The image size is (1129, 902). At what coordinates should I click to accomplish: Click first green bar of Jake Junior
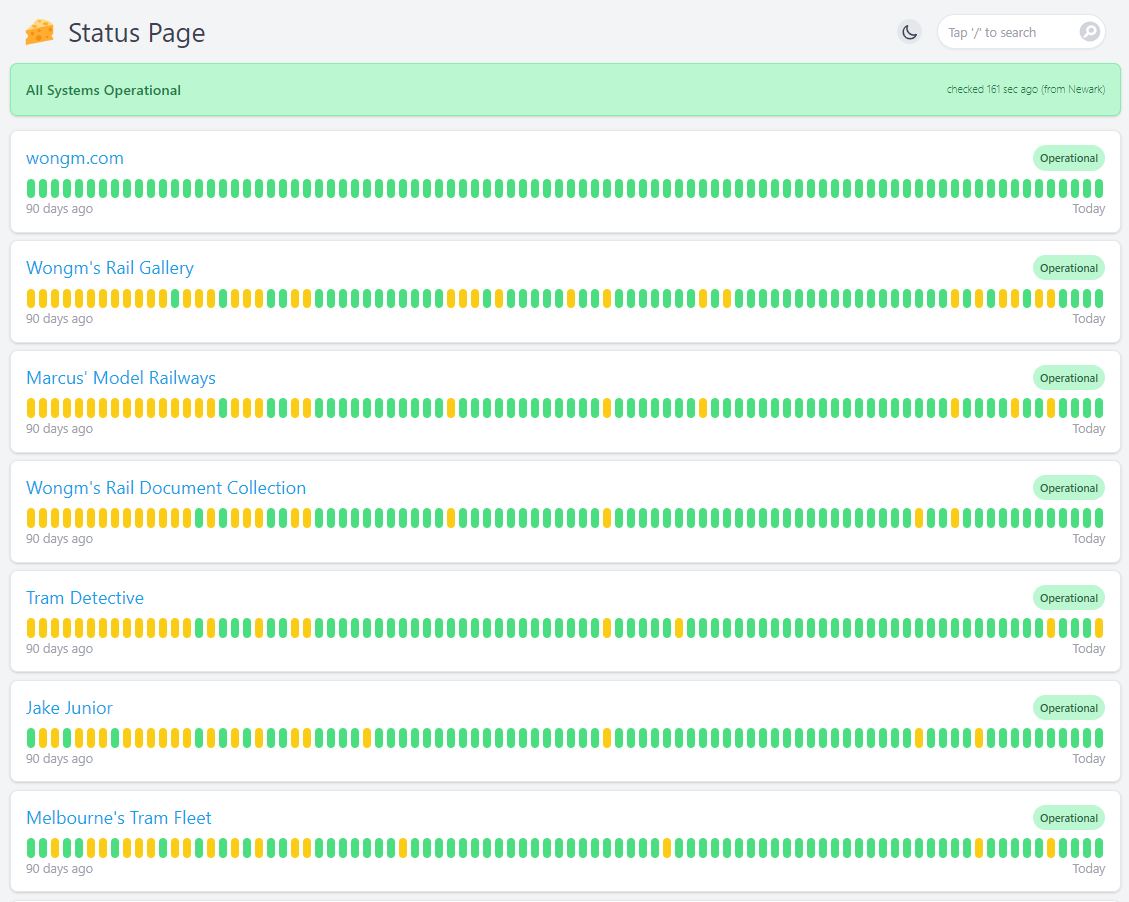point(31,738)
